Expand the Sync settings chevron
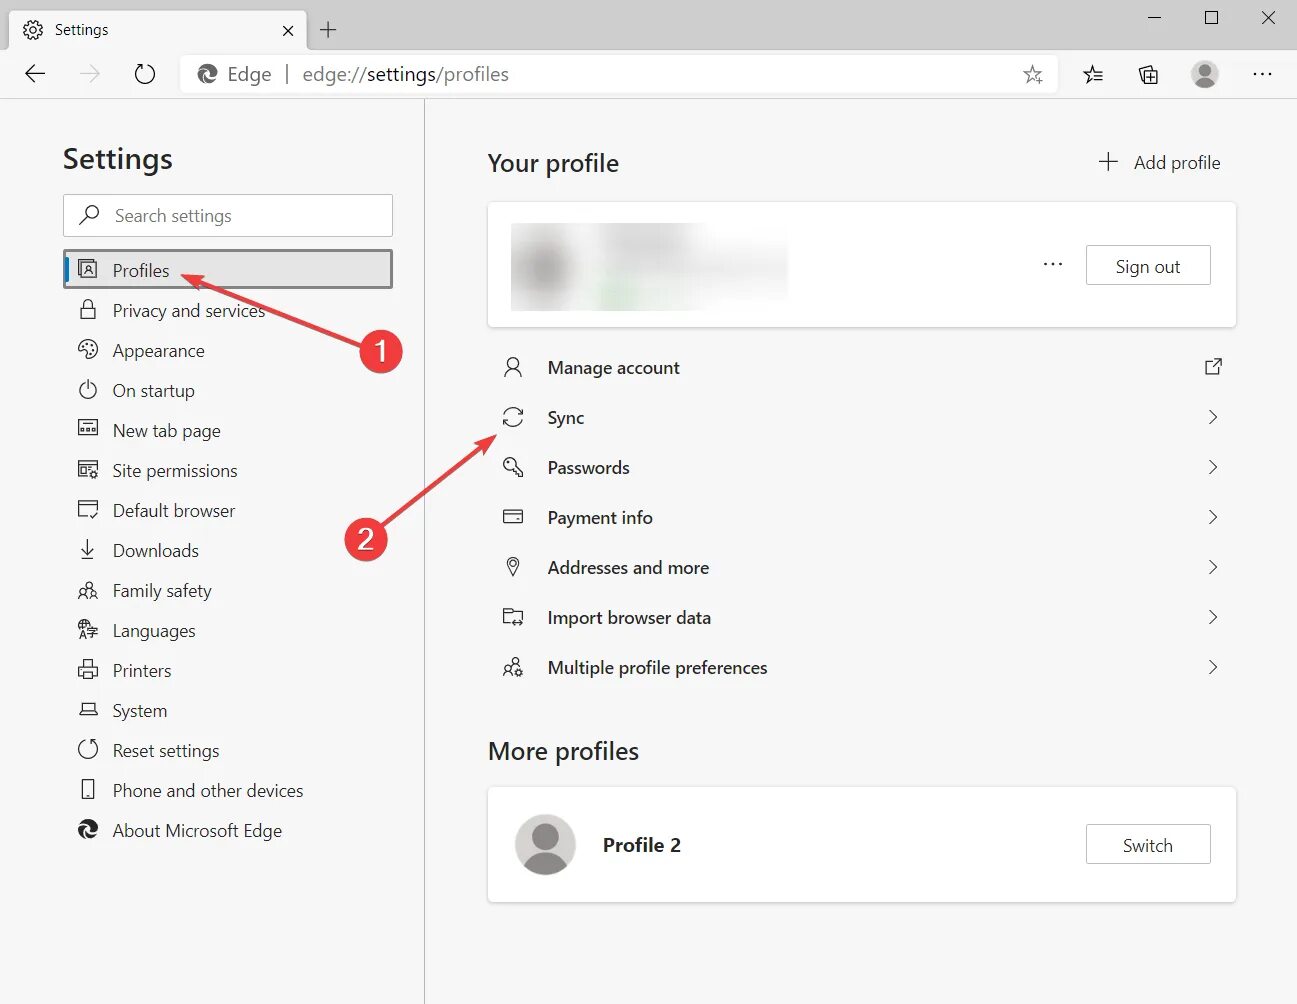Viewport: 1297px width, 1004px height. (1213, 417)
